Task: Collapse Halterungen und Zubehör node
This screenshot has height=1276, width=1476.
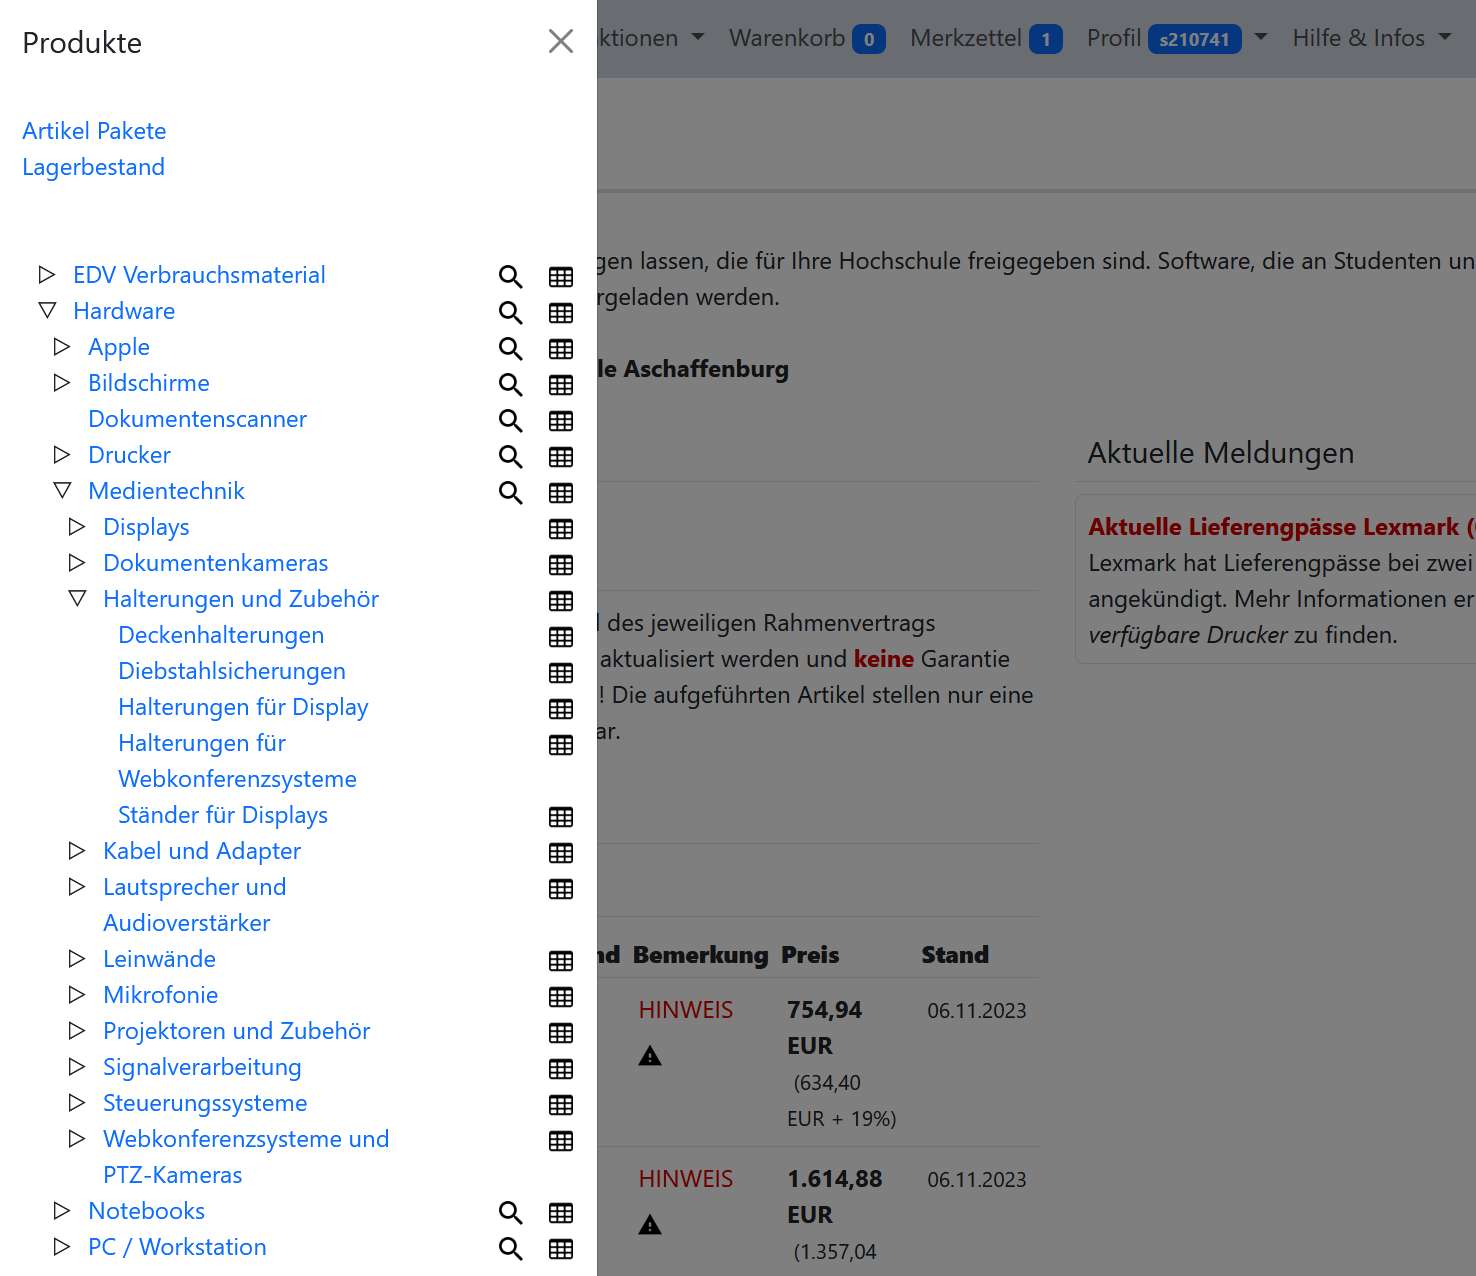Action: tap(76, 598)
